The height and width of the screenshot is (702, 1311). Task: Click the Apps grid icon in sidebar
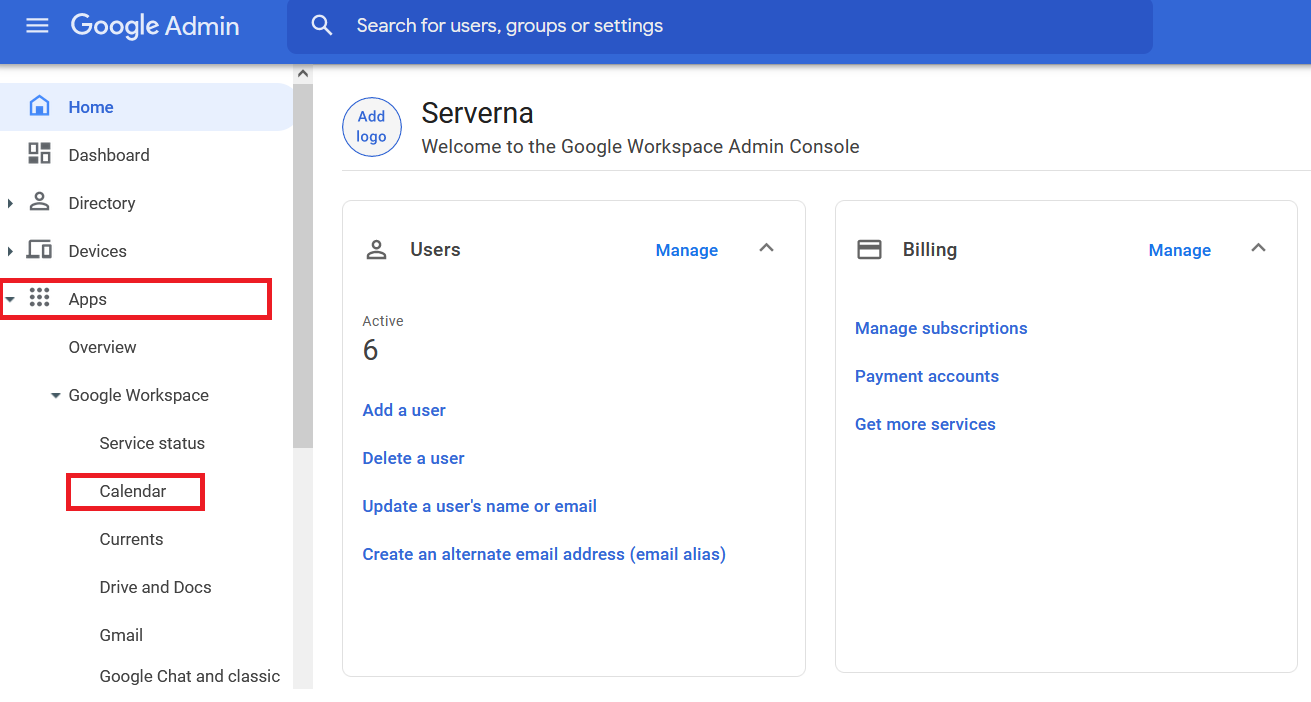tap(40, 298)
